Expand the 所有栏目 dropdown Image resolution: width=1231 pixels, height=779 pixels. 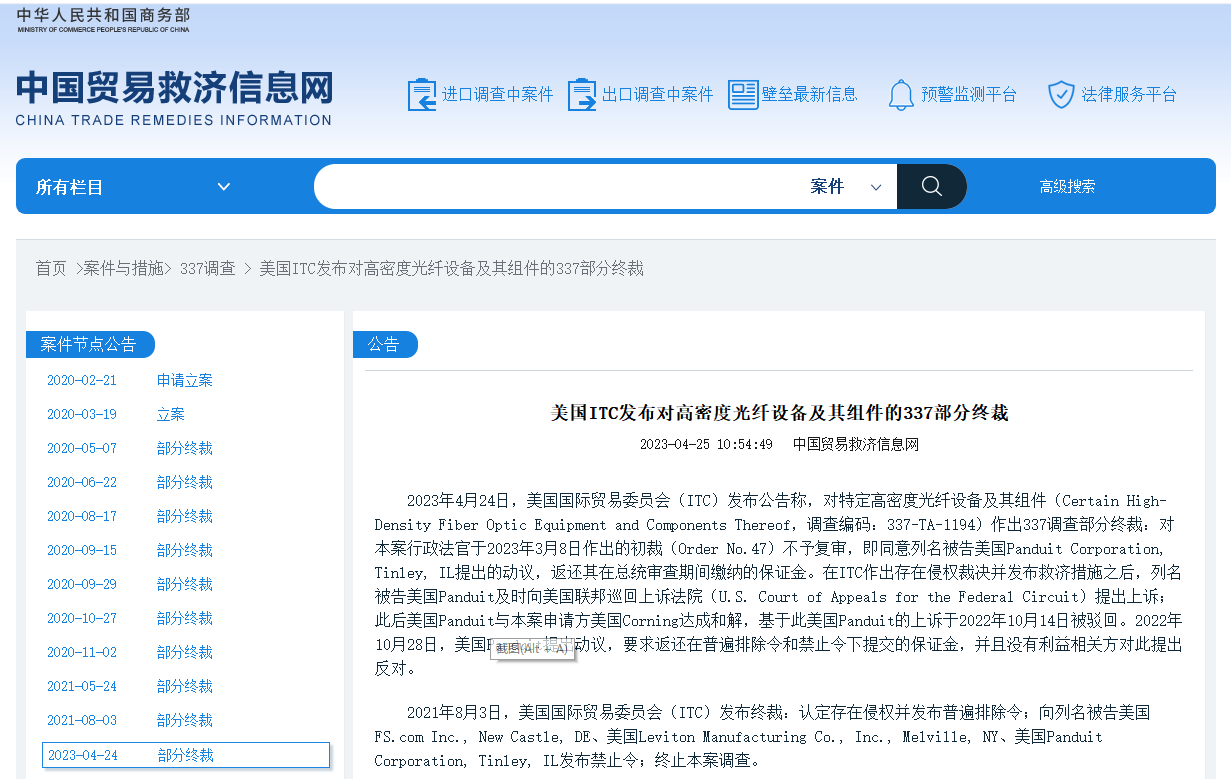tap(133, 187)
